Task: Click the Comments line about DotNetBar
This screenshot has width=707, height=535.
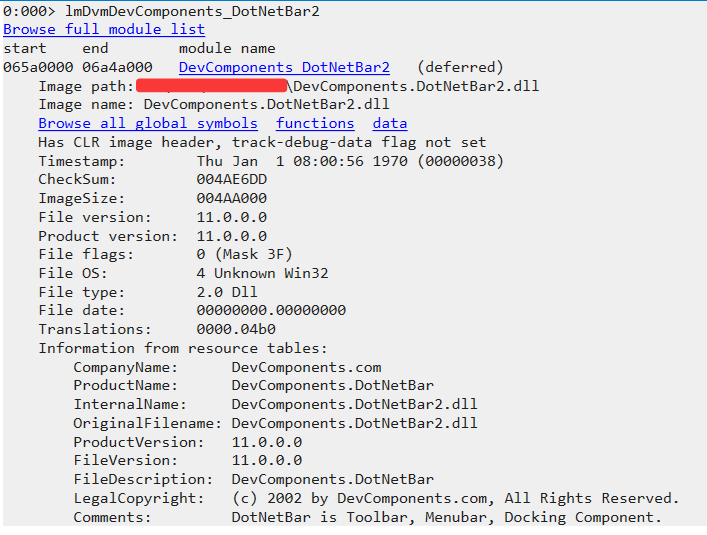Action: point(367,517)
